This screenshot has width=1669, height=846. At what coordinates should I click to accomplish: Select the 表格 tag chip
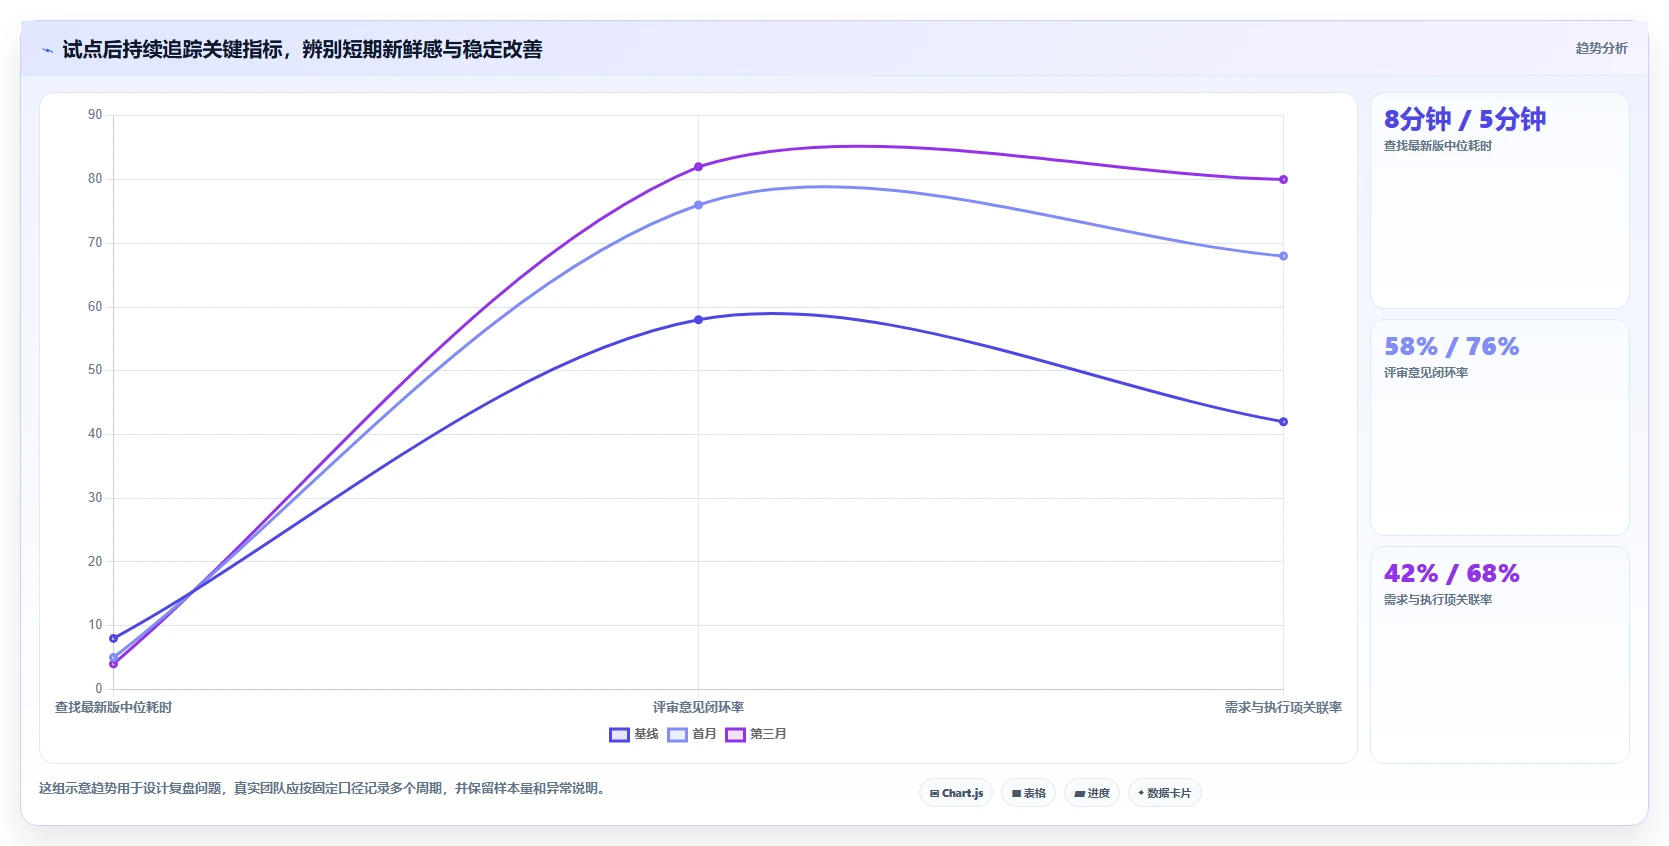[1028, 793]
